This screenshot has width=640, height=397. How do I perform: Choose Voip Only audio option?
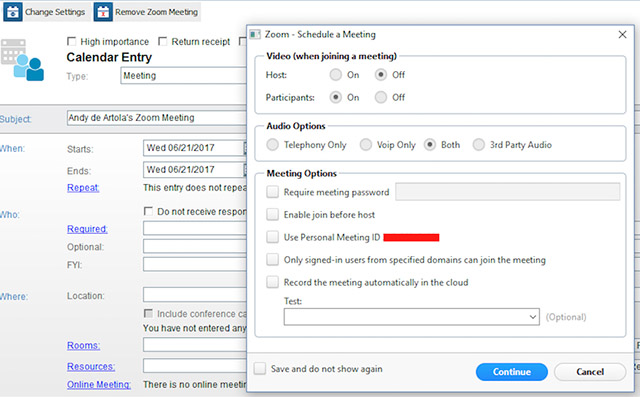click(x=366, y=145)
